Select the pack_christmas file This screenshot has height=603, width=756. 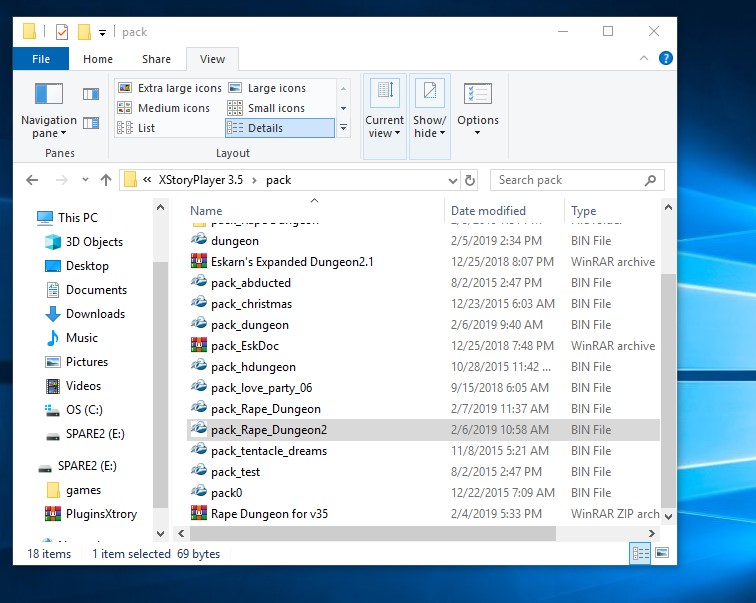[x=251, y=304]
